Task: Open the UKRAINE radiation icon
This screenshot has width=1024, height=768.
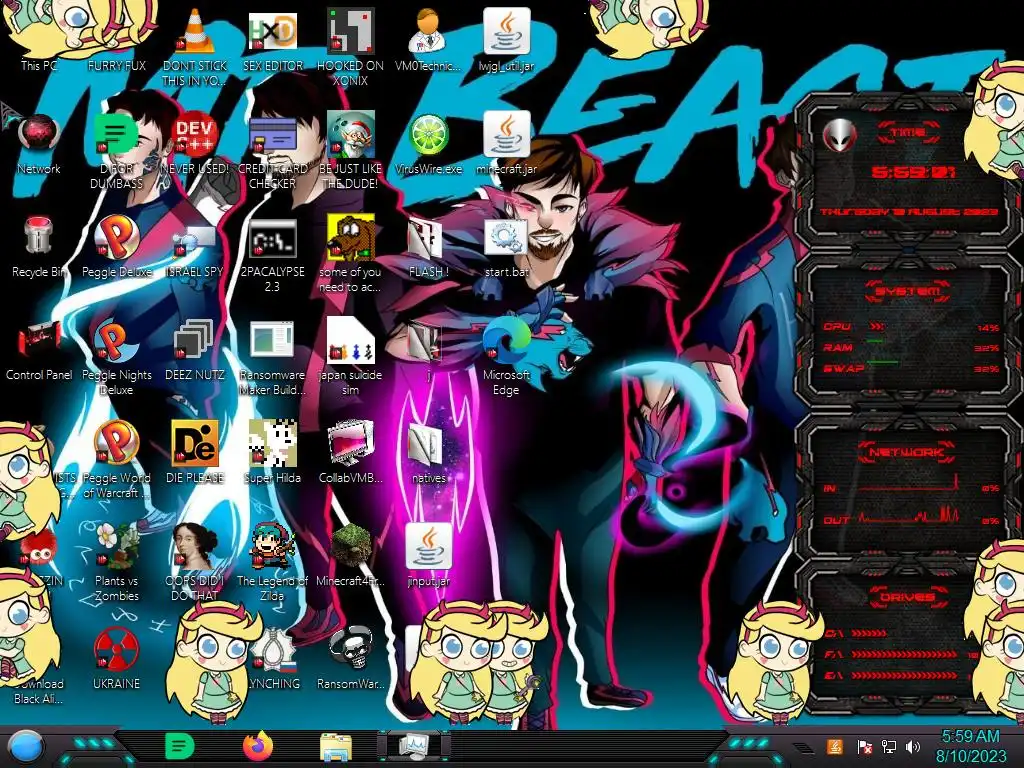Action: point(116,660)
